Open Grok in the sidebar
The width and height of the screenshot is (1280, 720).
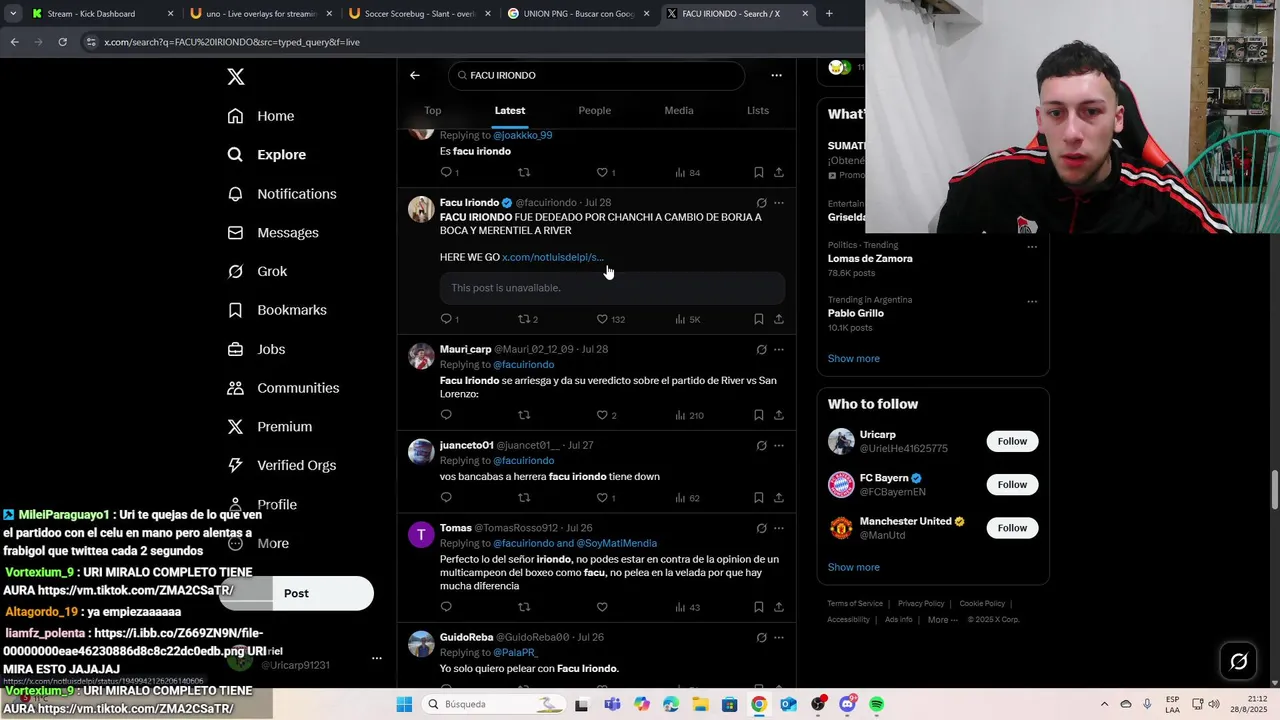click(x=257, y=272)
